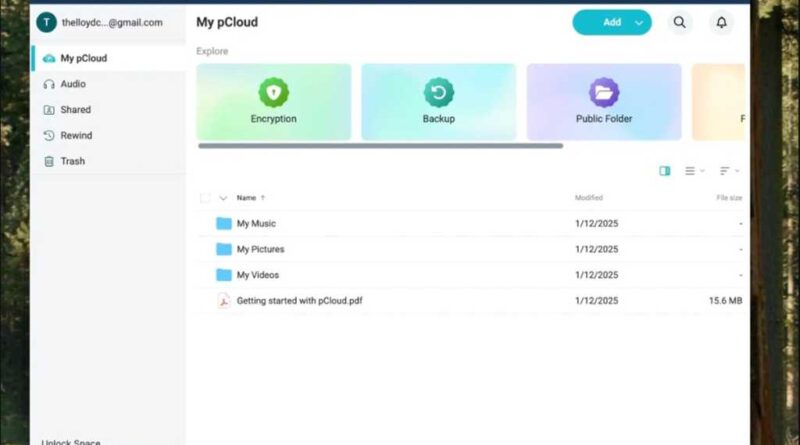The height and width of the screenshot is (445, 800).
Task: Sort by the Modified column header
Action: coord(589,198)
